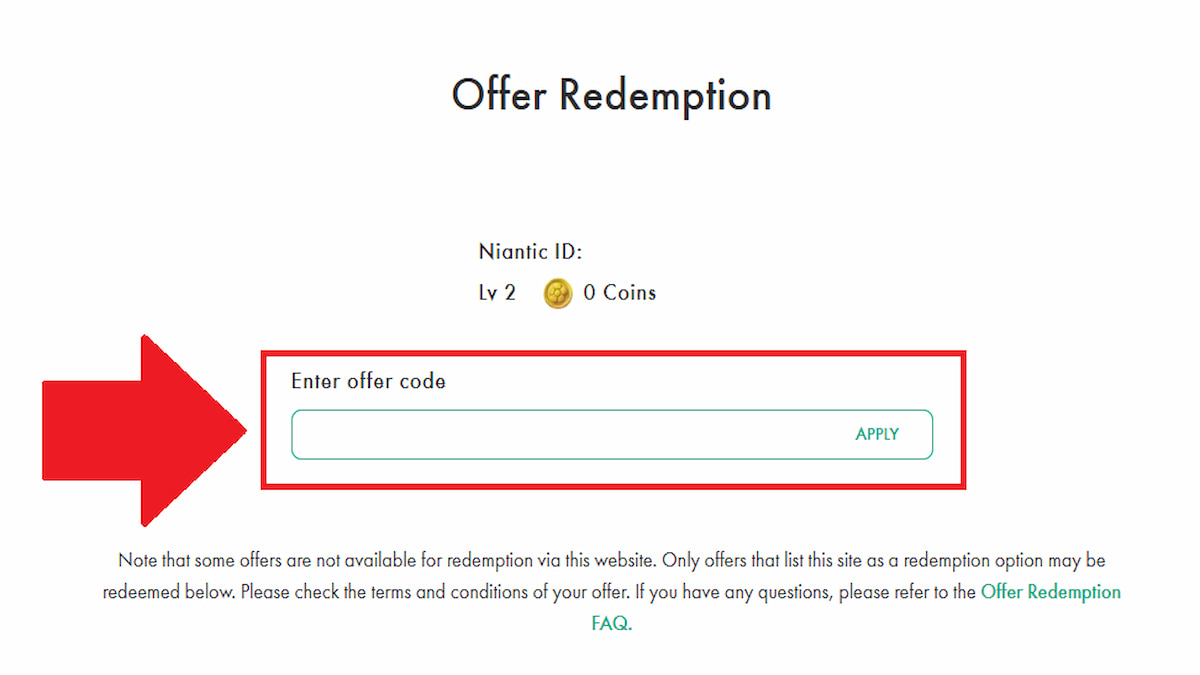Click the word Note starting the notice

[138, 560]
